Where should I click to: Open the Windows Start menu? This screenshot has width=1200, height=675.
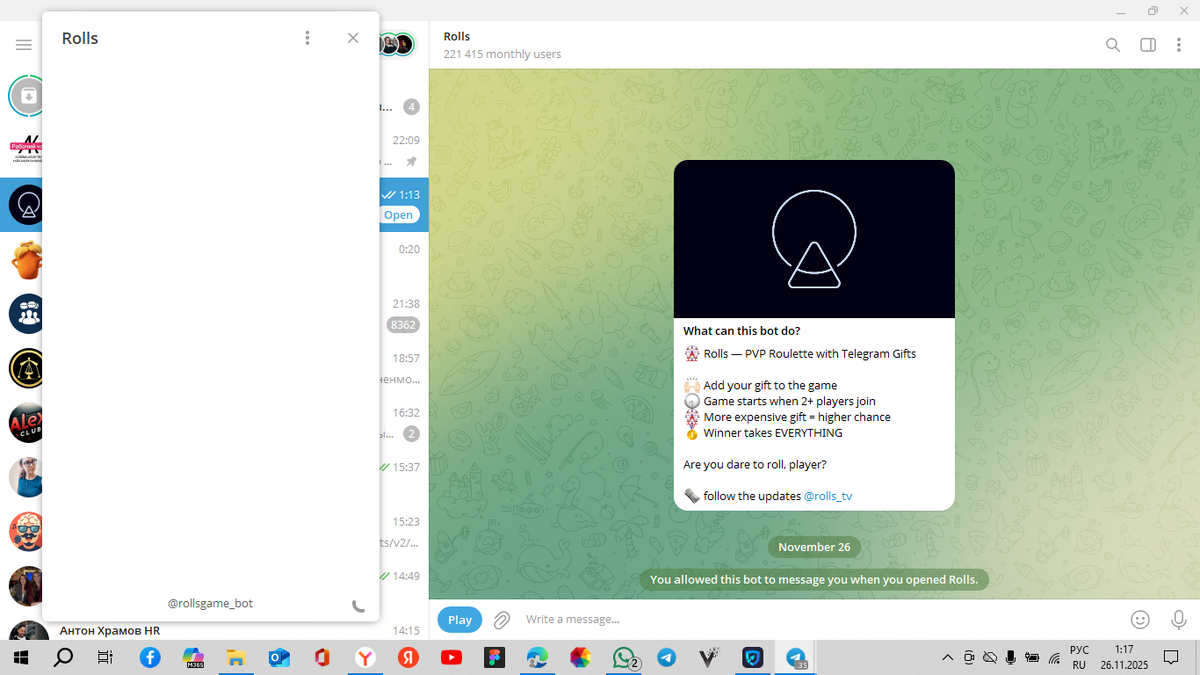(19, 658)
